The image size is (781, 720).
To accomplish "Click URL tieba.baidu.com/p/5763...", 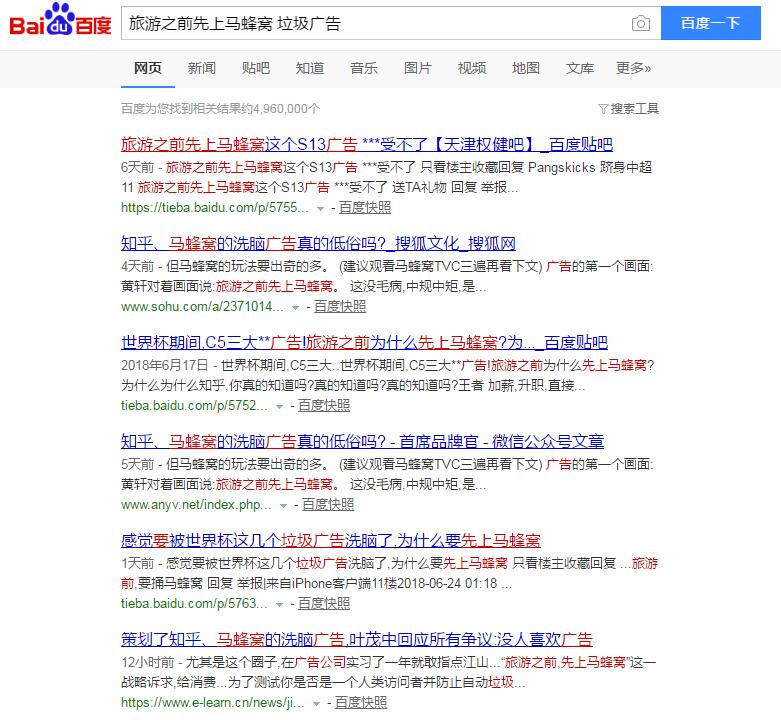I will pyautogui.click(x=194, y=603).
